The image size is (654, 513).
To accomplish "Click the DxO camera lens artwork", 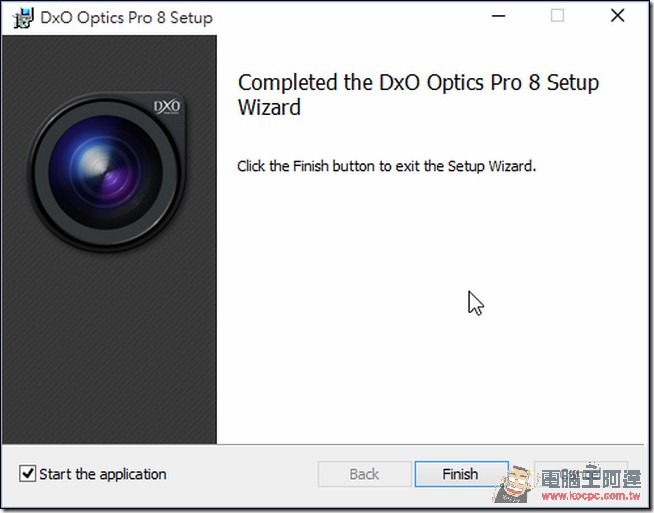I will click(x=107, y=173).
